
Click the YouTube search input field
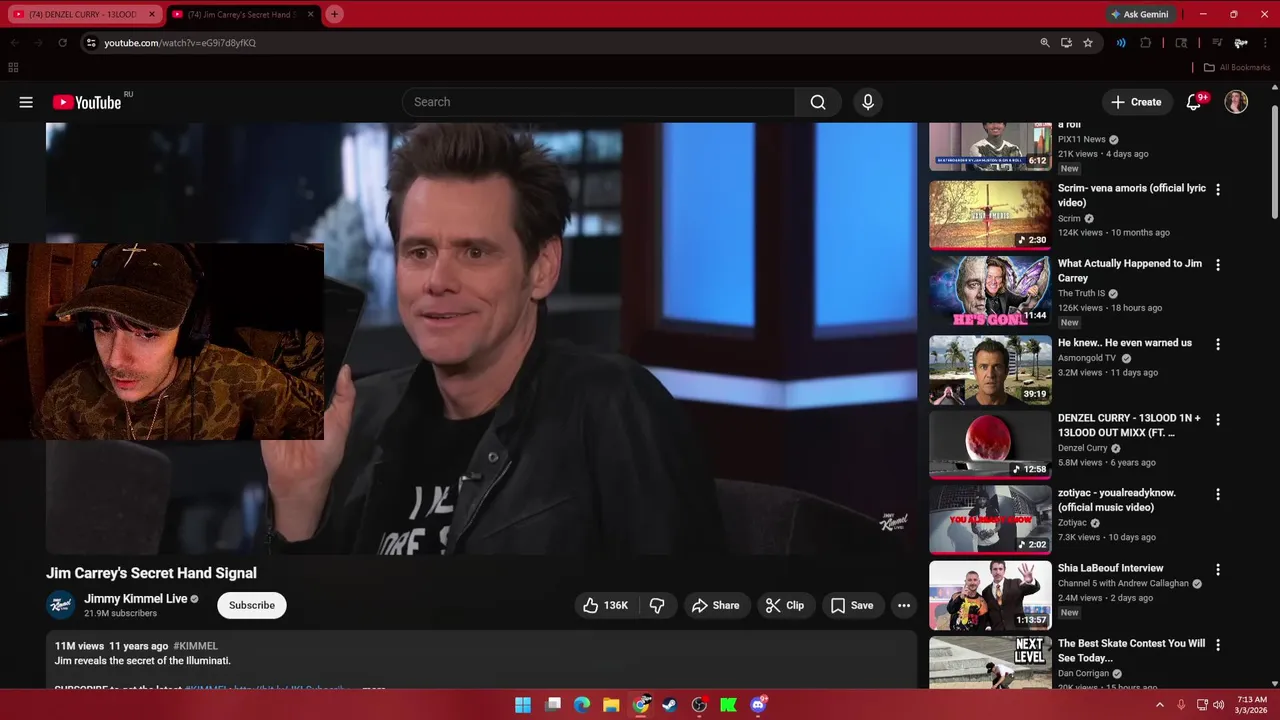coord(598,102)
